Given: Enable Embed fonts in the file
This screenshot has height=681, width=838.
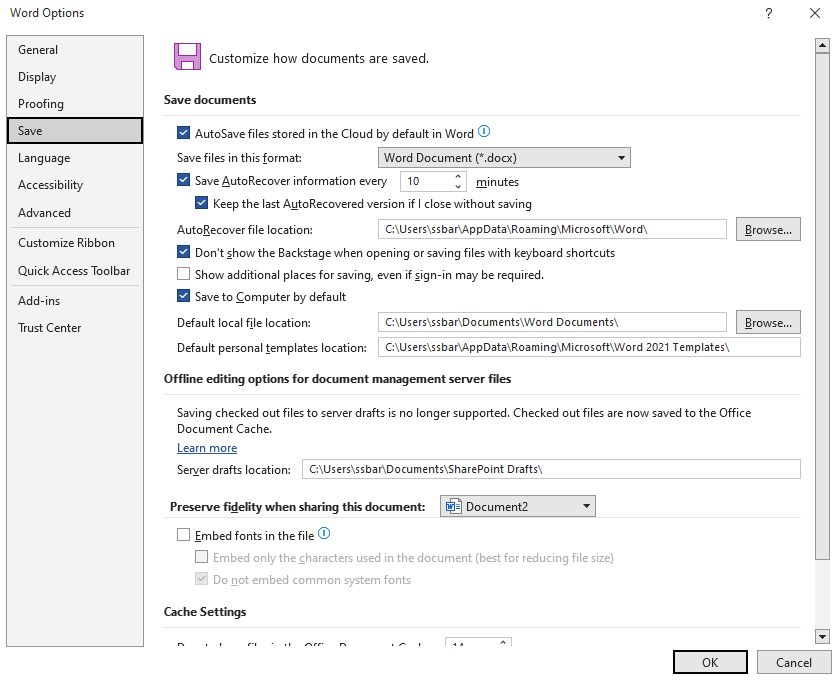Looking at the screenshot, I should (183, 535).
